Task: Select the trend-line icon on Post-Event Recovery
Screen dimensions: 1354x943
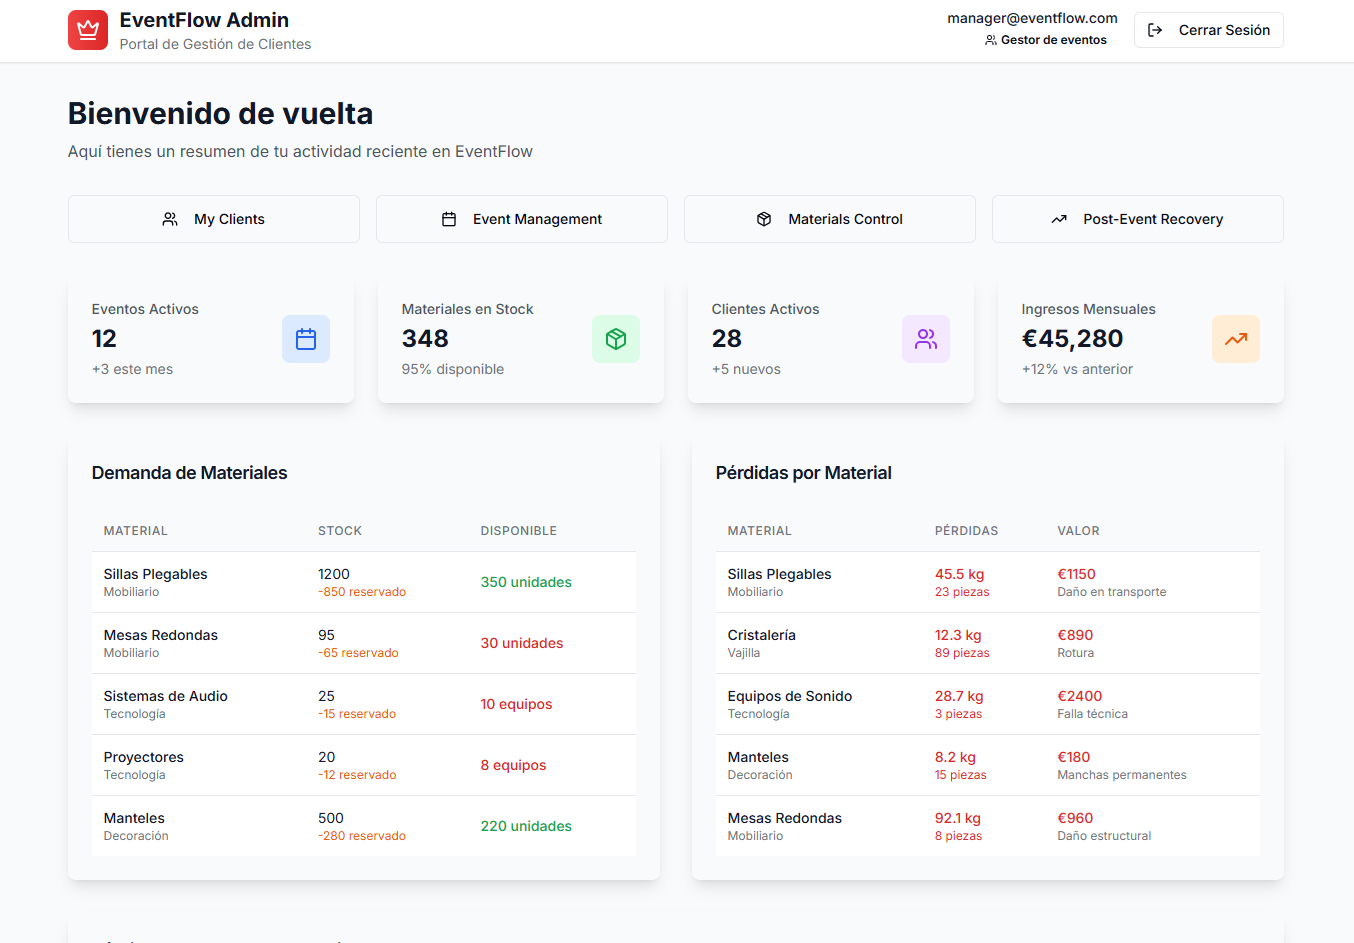Action: tap(1060, 218)
